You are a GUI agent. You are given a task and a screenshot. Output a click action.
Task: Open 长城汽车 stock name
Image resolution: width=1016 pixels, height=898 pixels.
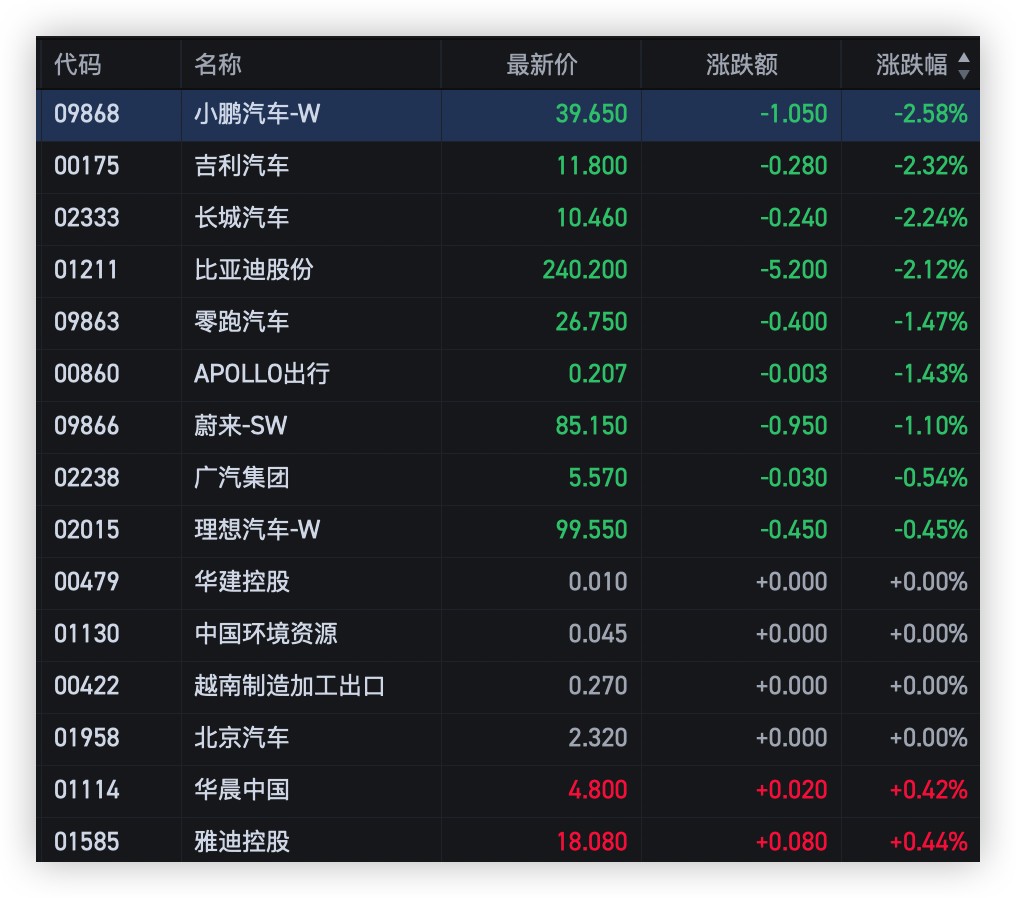(x=242, y=218)
